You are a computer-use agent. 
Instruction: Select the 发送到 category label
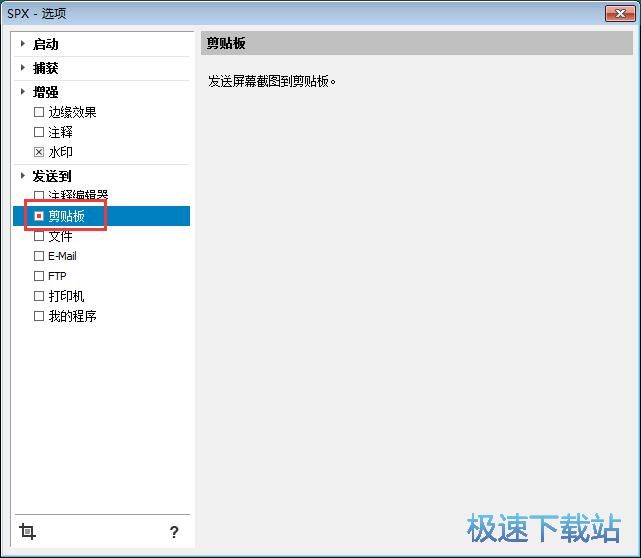[x=52, y=176]
